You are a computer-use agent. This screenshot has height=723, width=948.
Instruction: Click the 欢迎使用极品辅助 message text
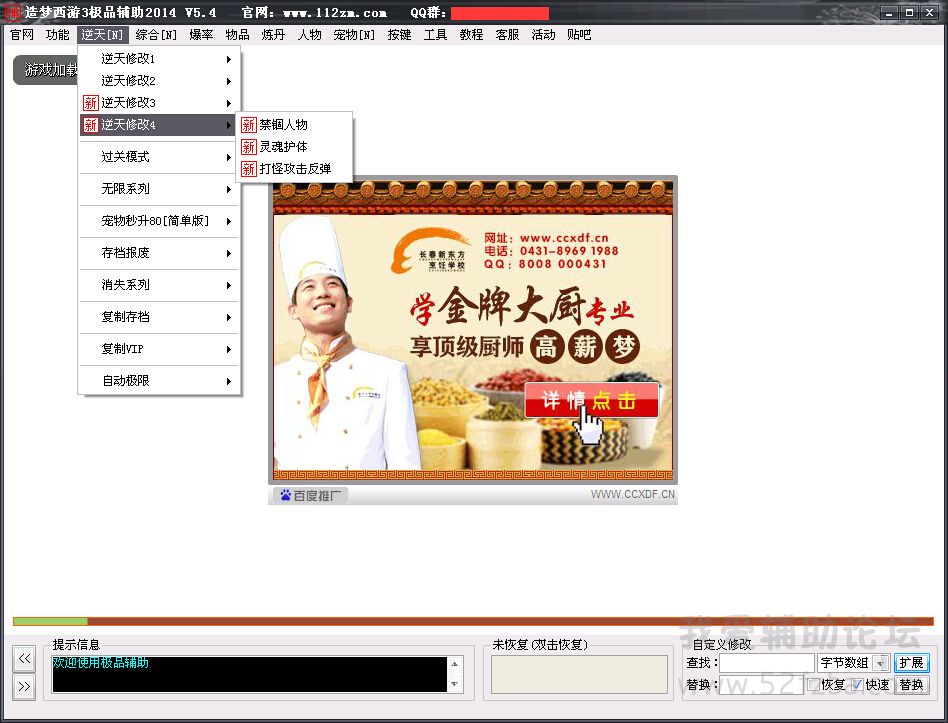(x=100, y=663)
